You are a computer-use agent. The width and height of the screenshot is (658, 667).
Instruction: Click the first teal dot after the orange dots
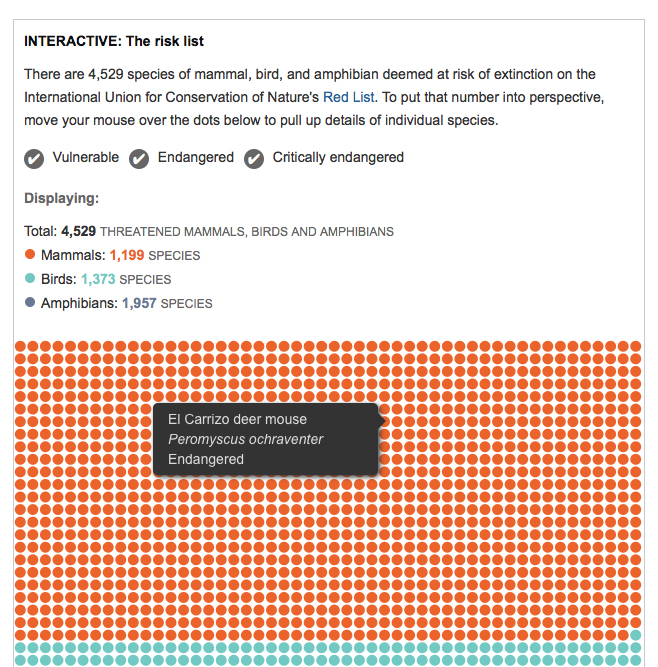coord(635,635)
